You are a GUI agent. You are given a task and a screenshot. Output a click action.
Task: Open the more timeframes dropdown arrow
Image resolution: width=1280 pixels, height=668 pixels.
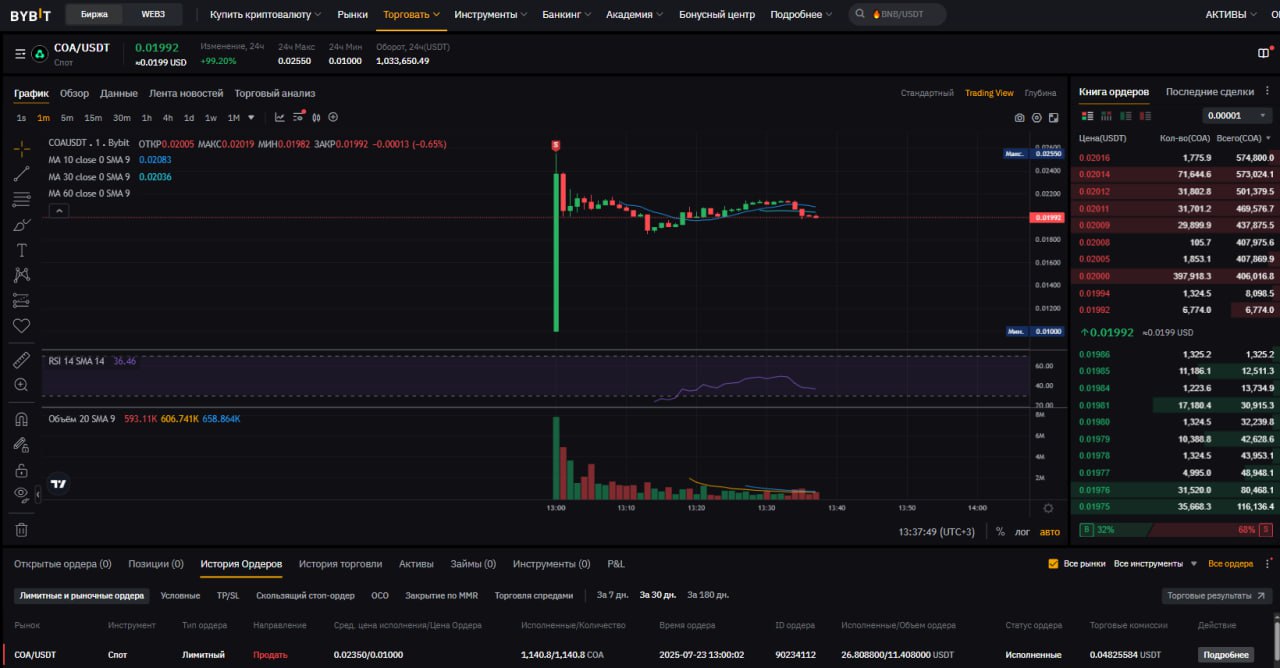[x=251, y=117]
